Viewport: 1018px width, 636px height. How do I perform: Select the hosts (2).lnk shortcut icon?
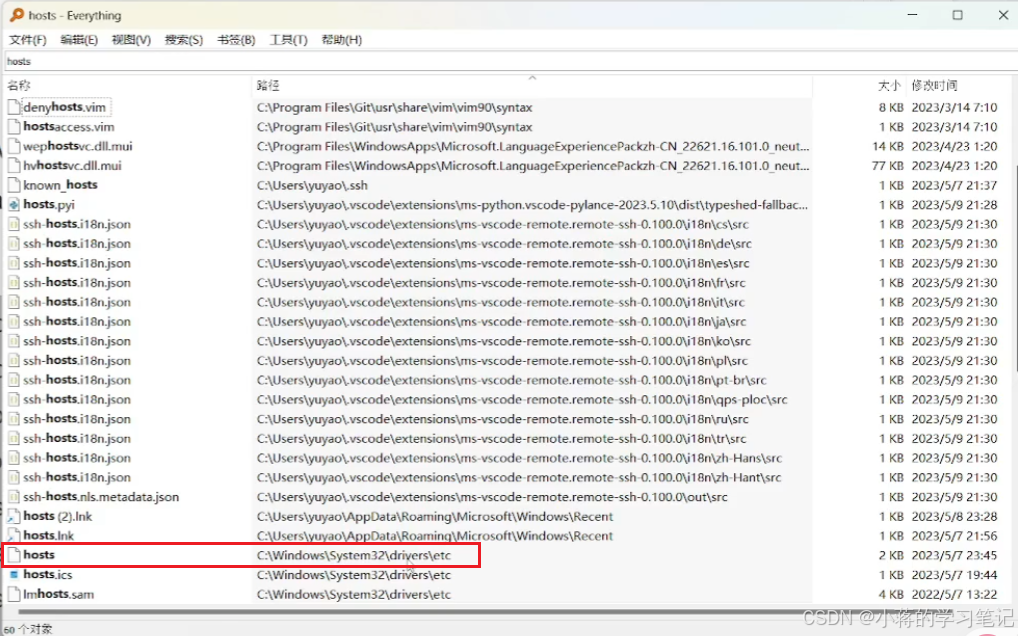tap(14, 516)
